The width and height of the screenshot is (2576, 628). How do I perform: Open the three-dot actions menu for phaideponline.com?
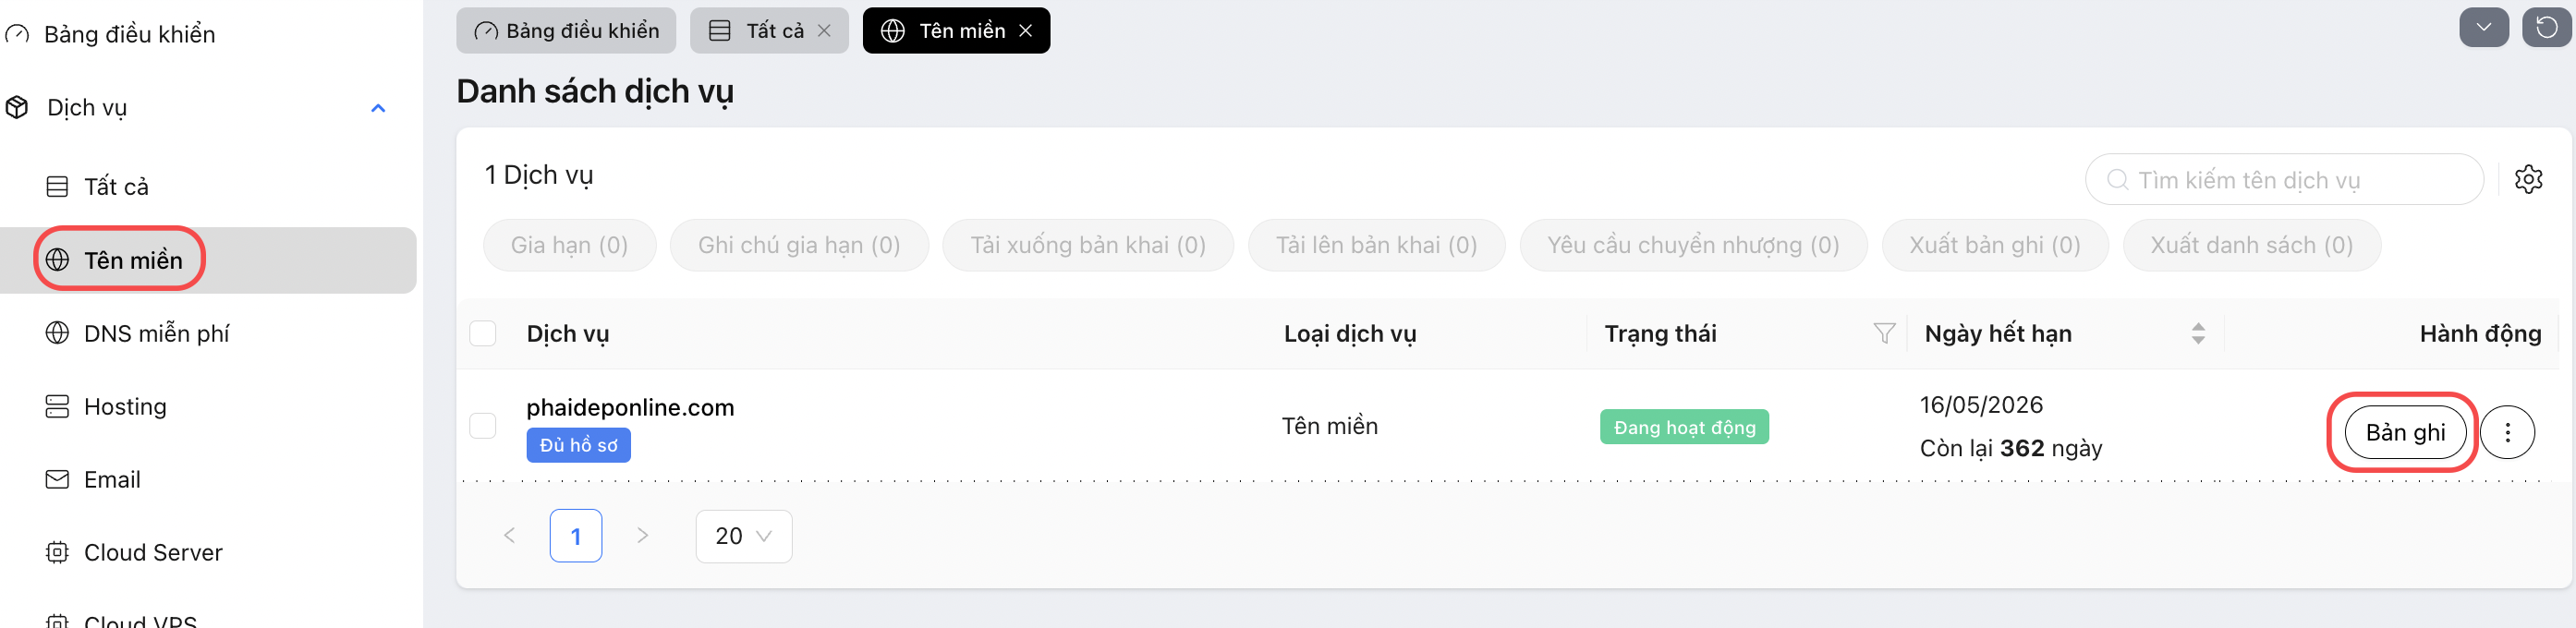tap(2507, 432)
